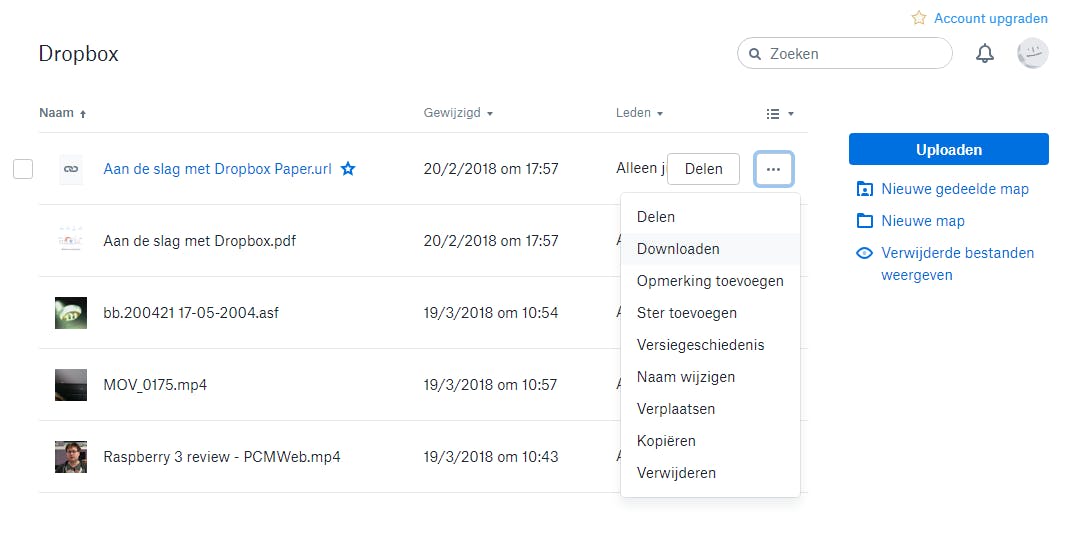This screenshot has width=1080, height=536.
Task: Click the new shared folder icon
Action: (x=865, y=189)
